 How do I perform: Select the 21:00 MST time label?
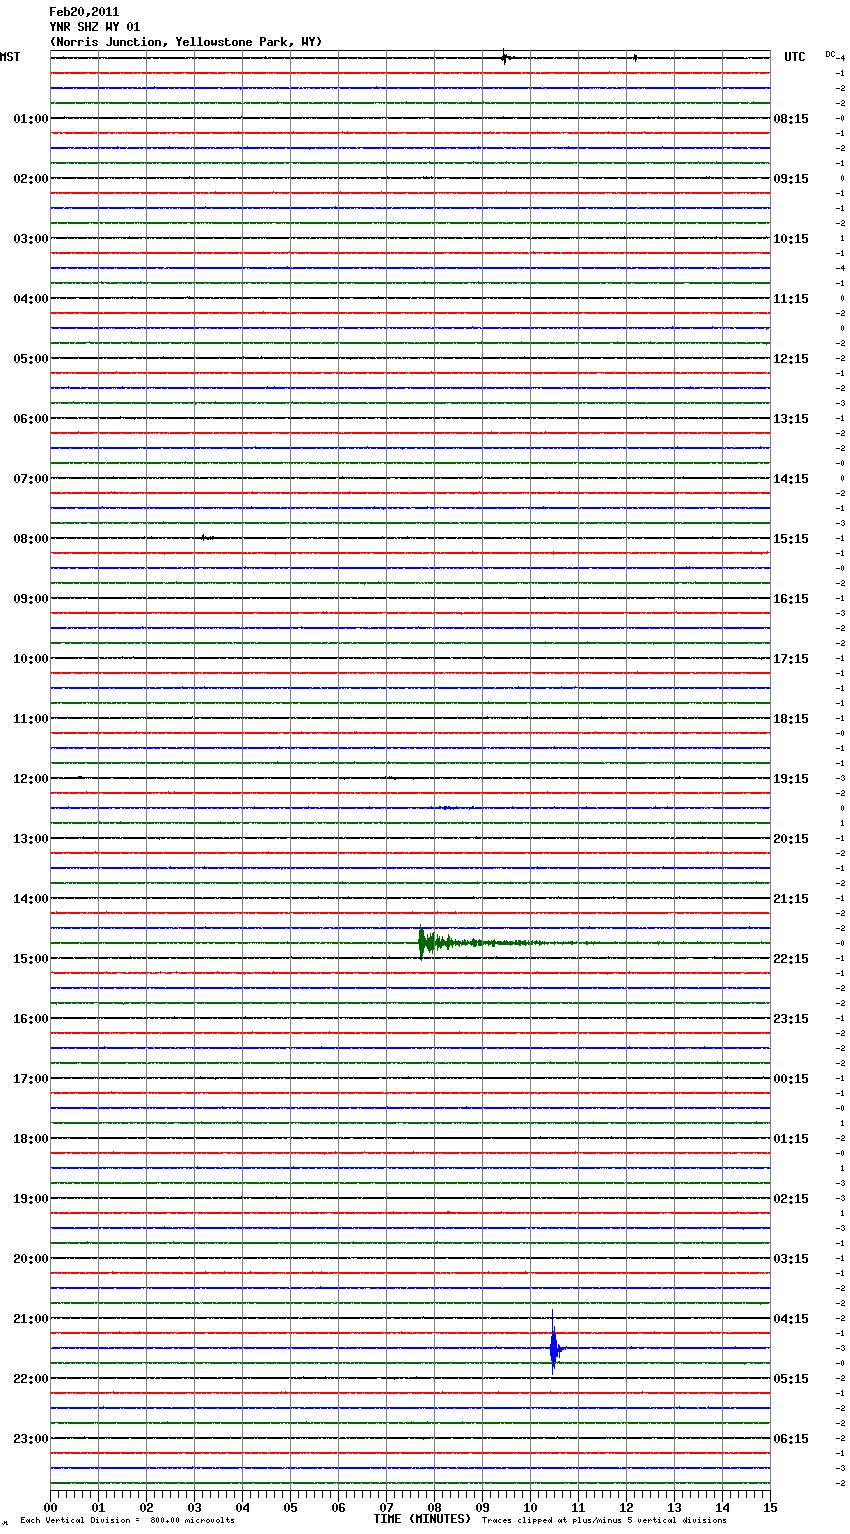tap(31, 1319)
